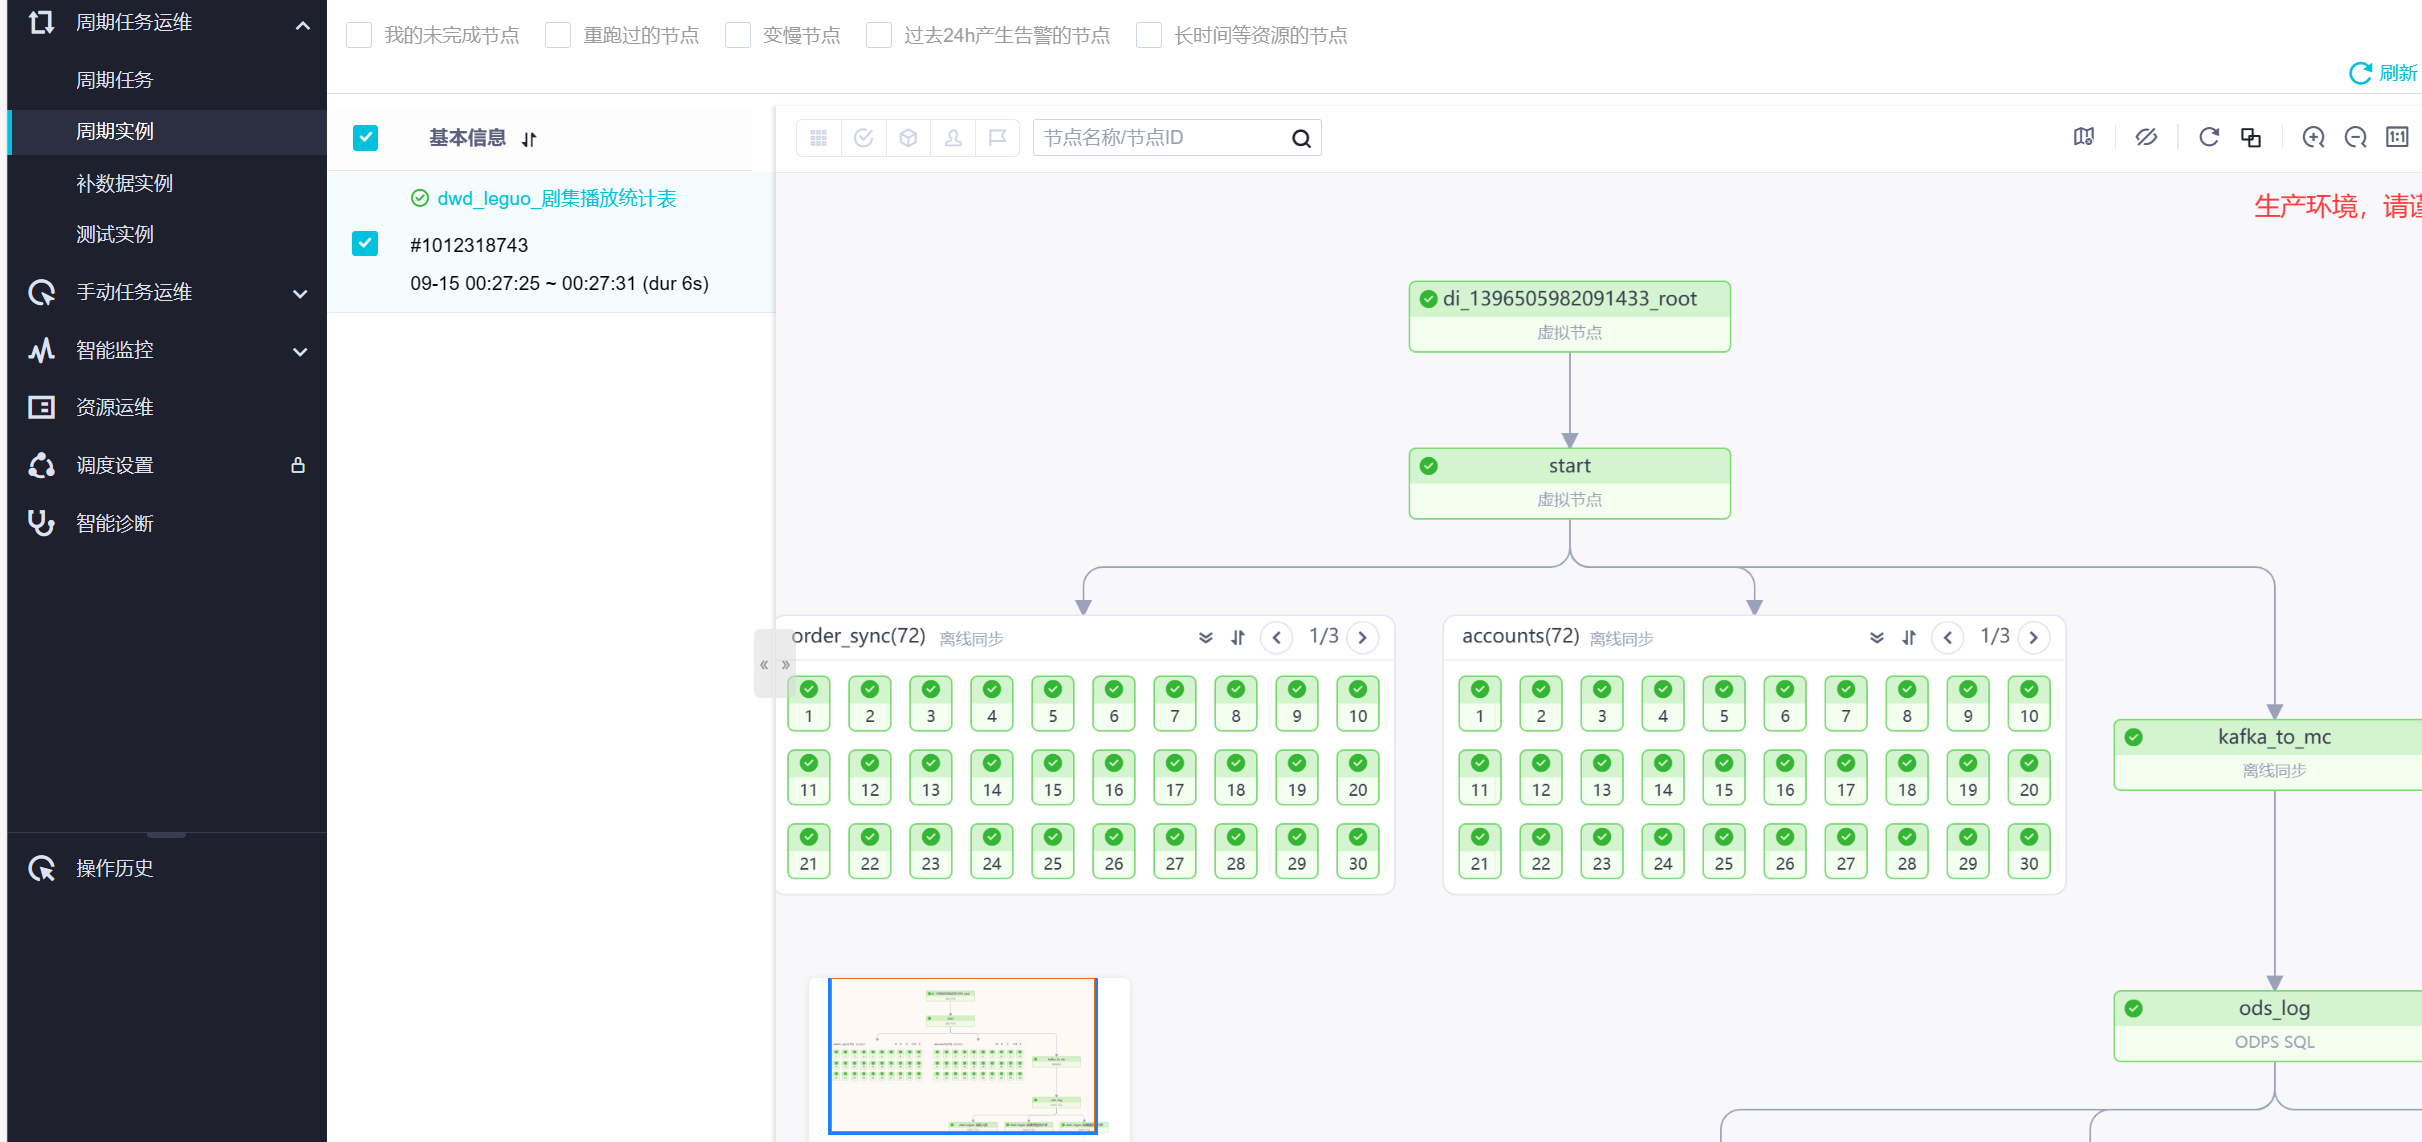The image size is (2422, 1142).
Task: Click the grid view icon in DAG toolbar
Action: (x=819, y=138)
